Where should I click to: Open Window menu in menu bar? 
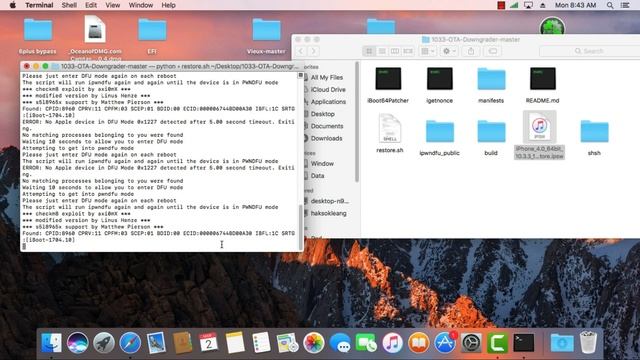141,5
